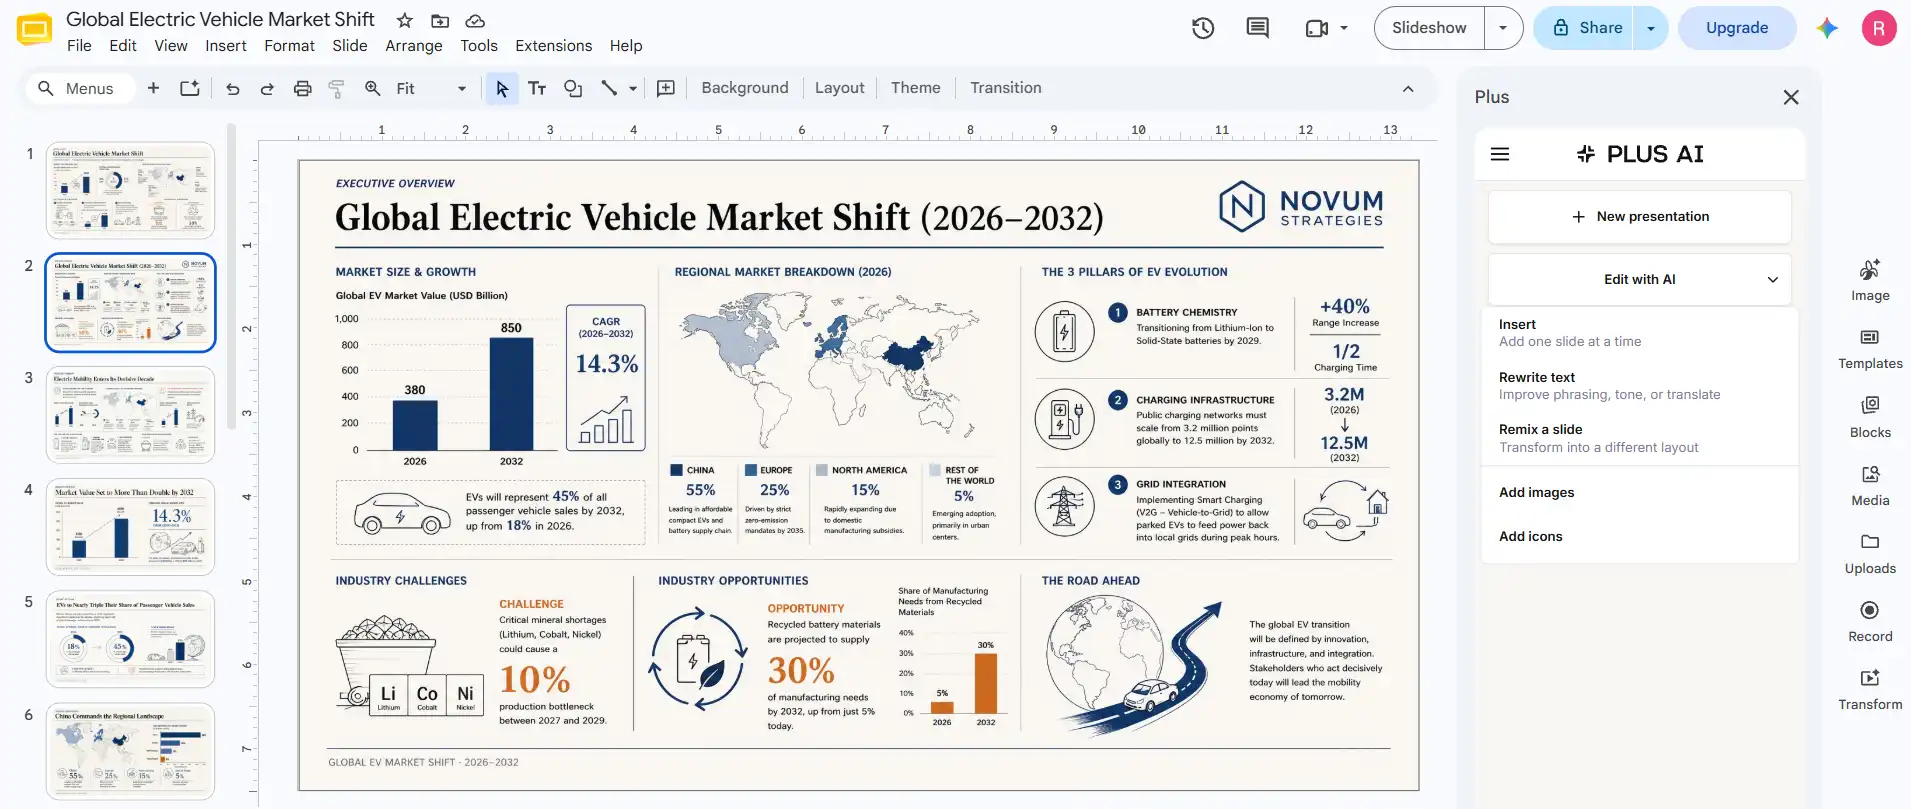Open the Background settings
The image size is (1911, 809).
tap(745, 88)
